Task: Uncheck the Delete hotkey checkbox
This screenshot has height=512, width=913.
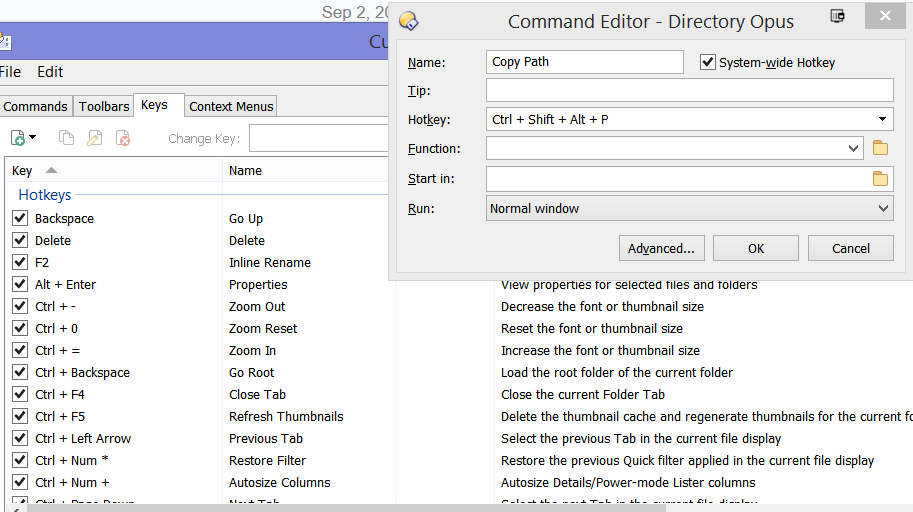Action: tap(20, 240)
